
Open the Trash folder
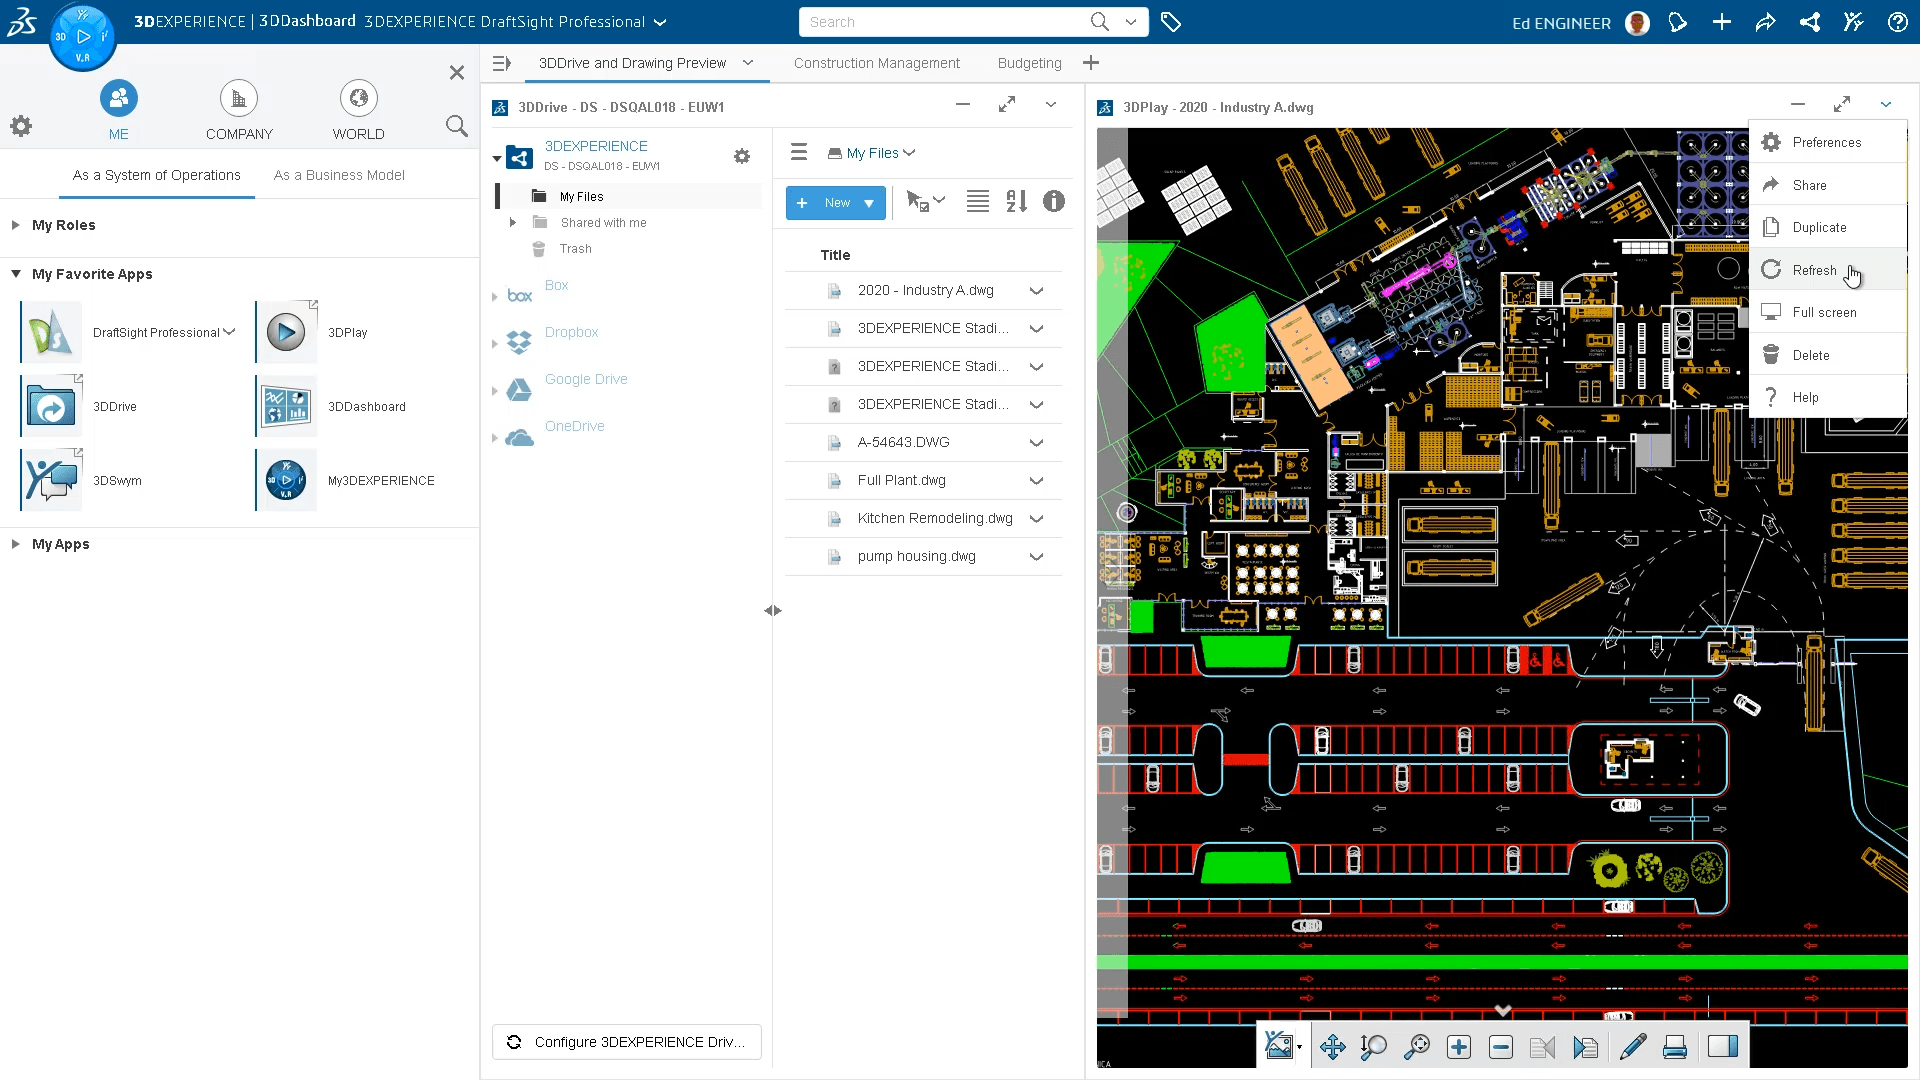(575, 249)
